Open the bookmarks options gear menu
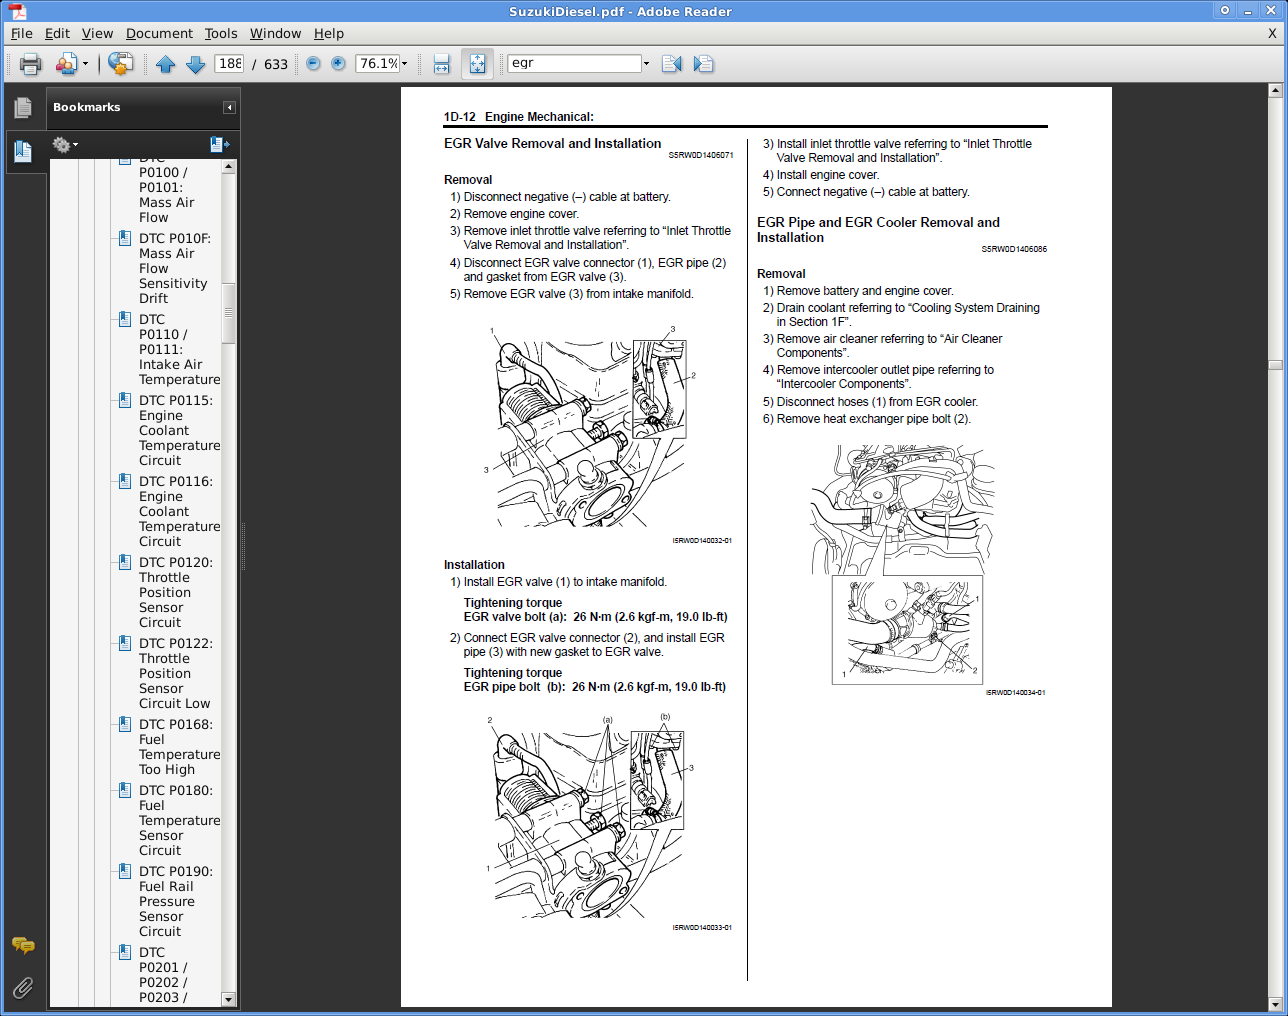Viewport: 1288px width, 1016px height. [x=66, y=145]
